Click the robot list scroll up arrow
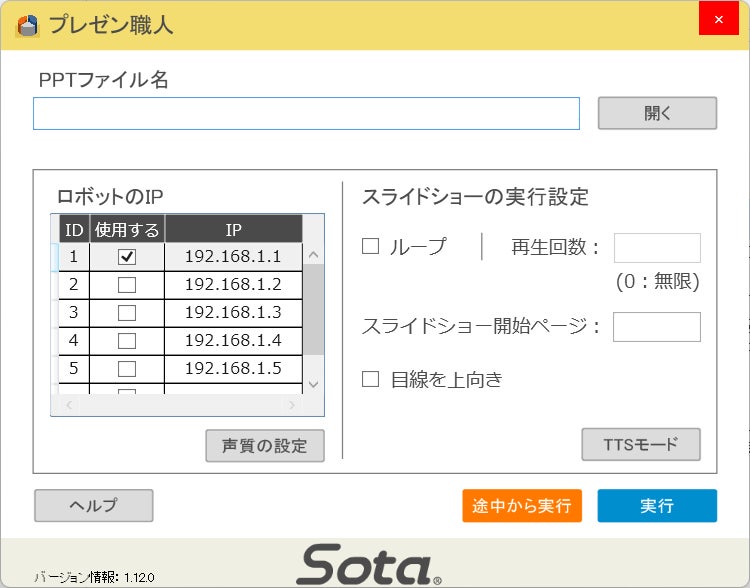This screenshot has height=588, width=750. [313, 255]
